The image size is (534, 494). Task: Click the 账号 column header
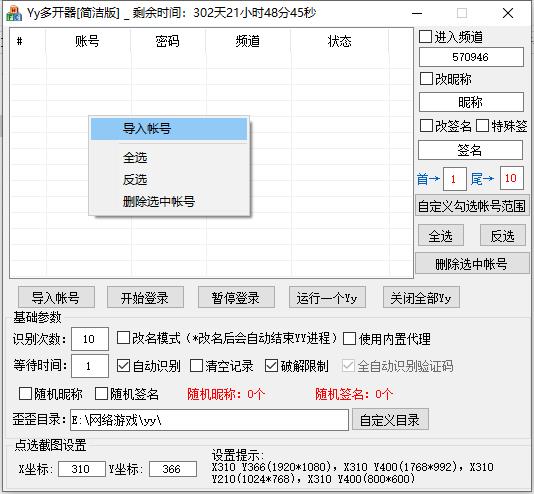(x=88, y=41)
